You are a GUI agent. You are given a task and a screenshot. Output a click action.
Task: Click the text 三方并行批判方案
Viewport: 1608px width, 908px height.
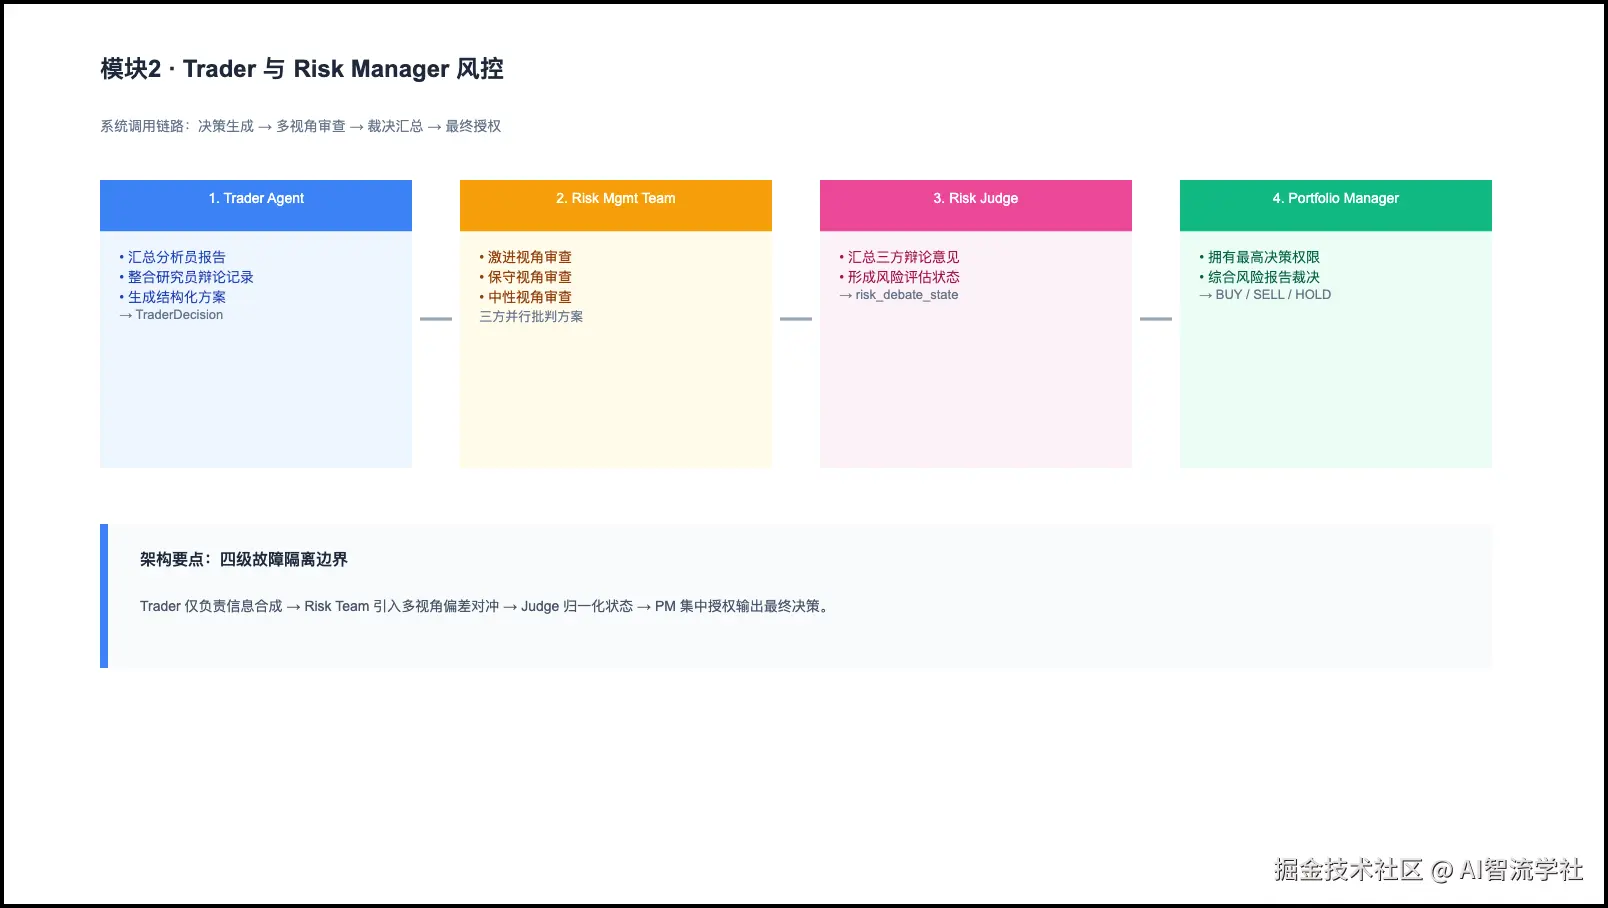click(x=531, y=316)
